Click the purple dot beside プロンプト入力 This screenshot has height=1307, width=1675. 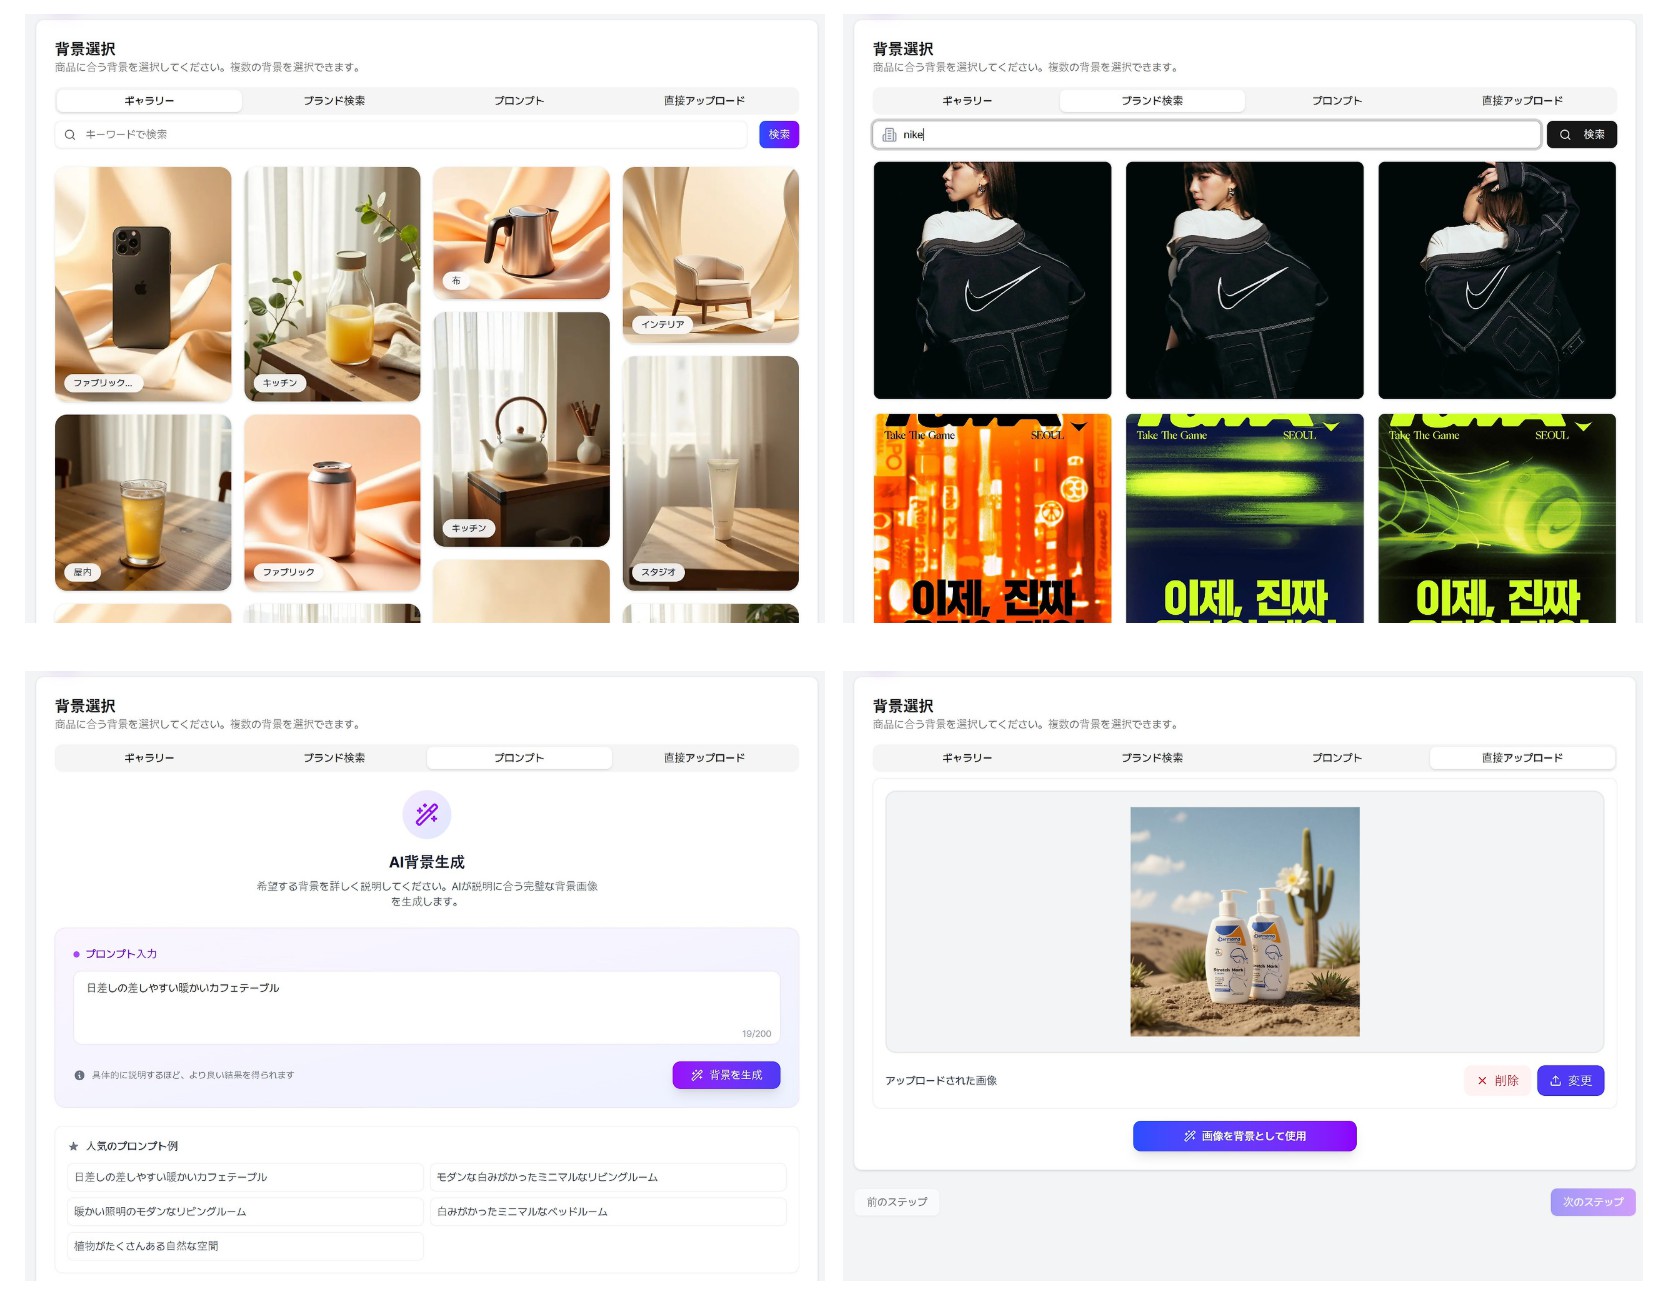76,954
